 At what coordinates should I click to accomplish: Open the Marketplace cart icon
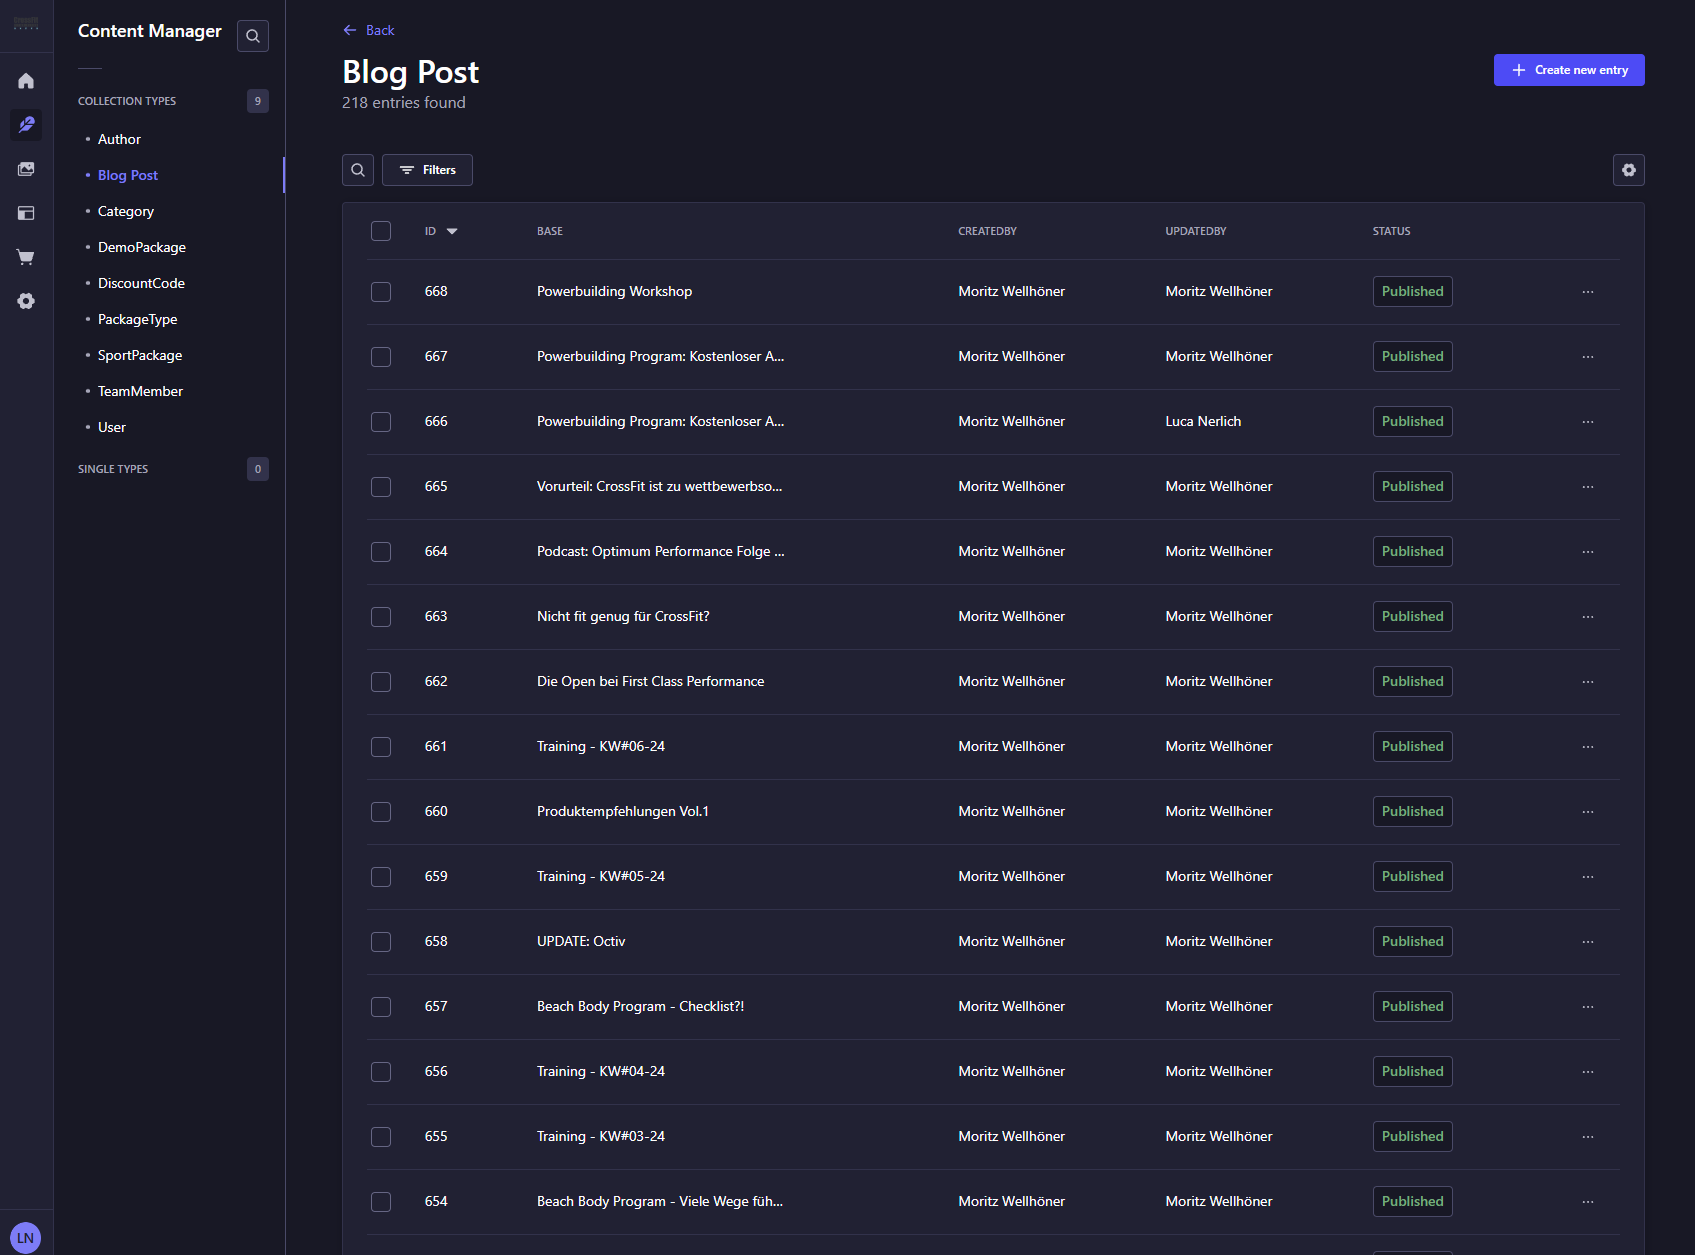click(26, 257)
